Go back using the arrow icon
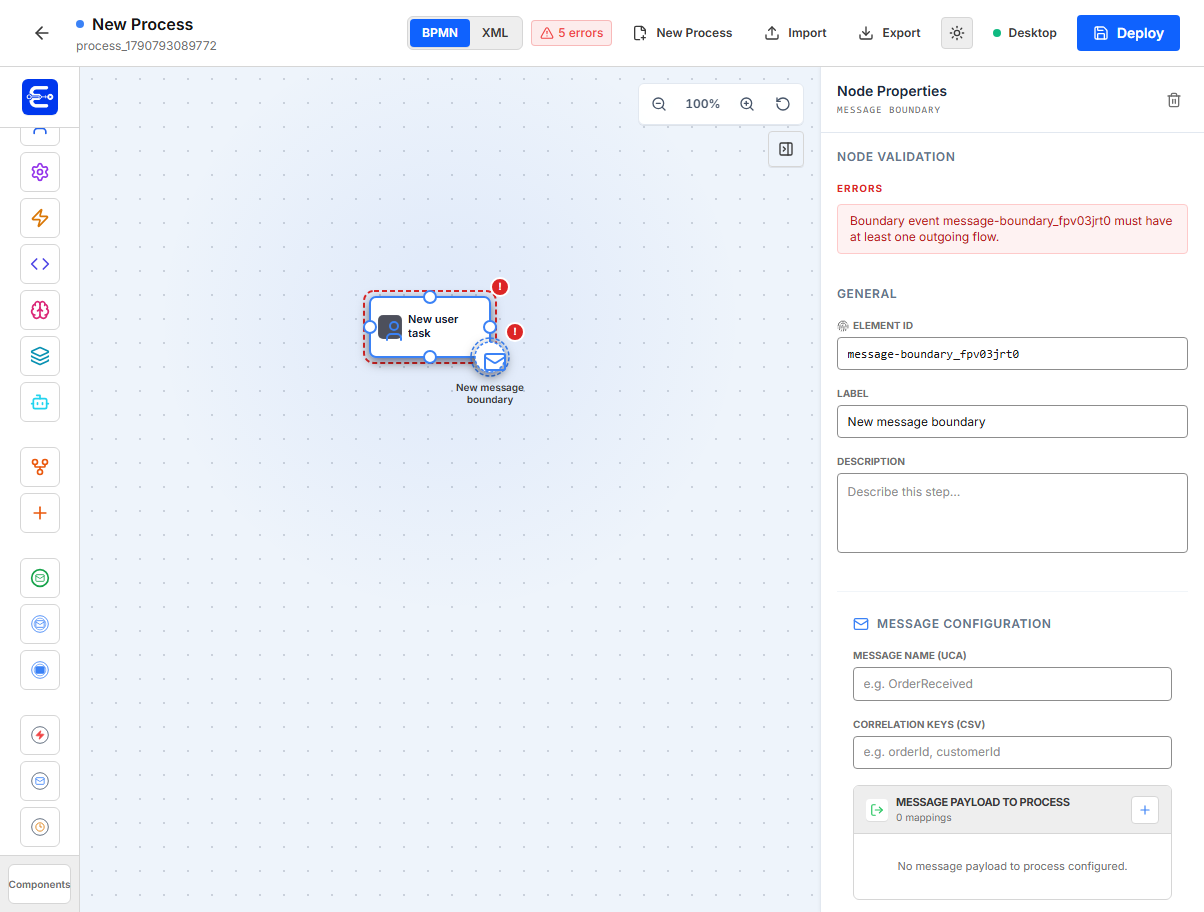The height and width of the screenshot is (912, 1204). coord(42,33)
